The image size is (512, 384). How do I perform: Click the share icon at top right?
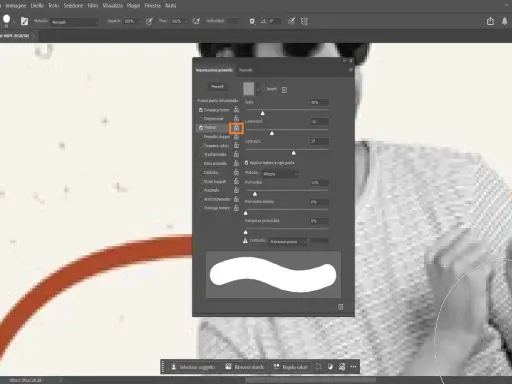coord(490,21)
